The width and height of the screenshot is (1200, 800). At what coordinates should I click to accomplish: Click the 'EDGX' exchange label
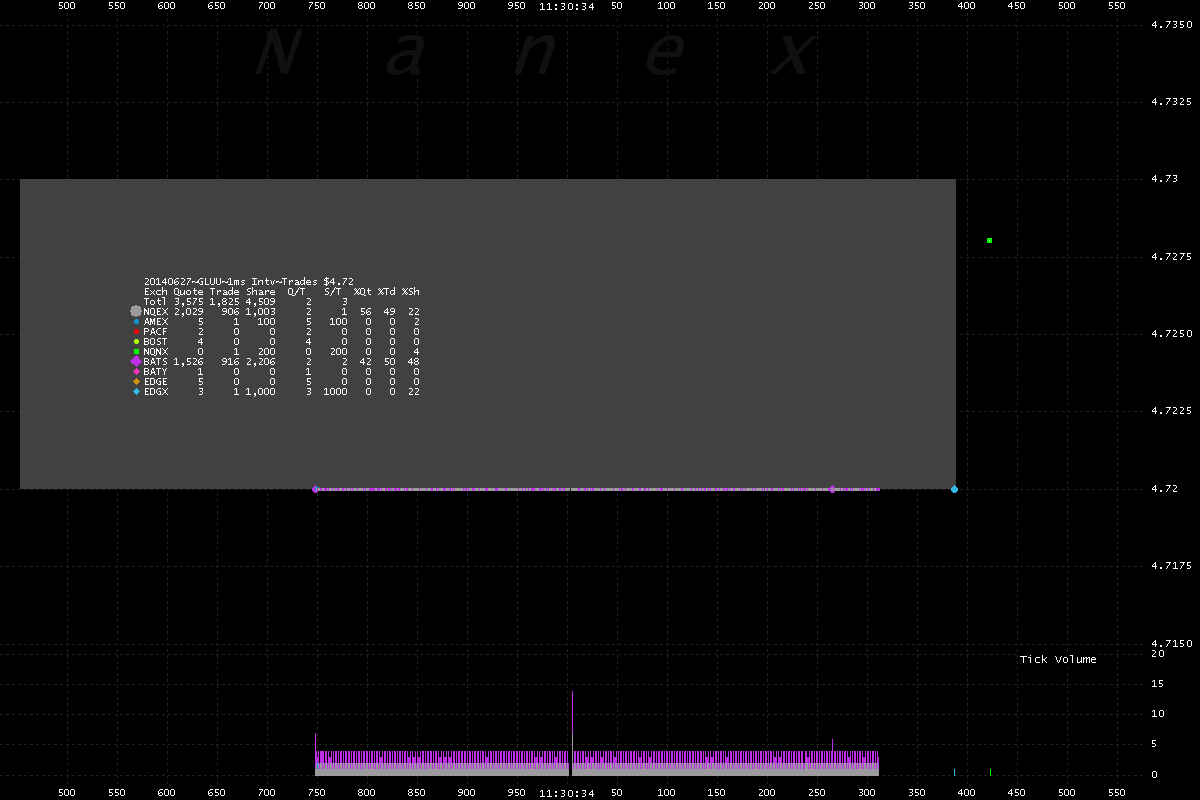[x=156, y=392]
